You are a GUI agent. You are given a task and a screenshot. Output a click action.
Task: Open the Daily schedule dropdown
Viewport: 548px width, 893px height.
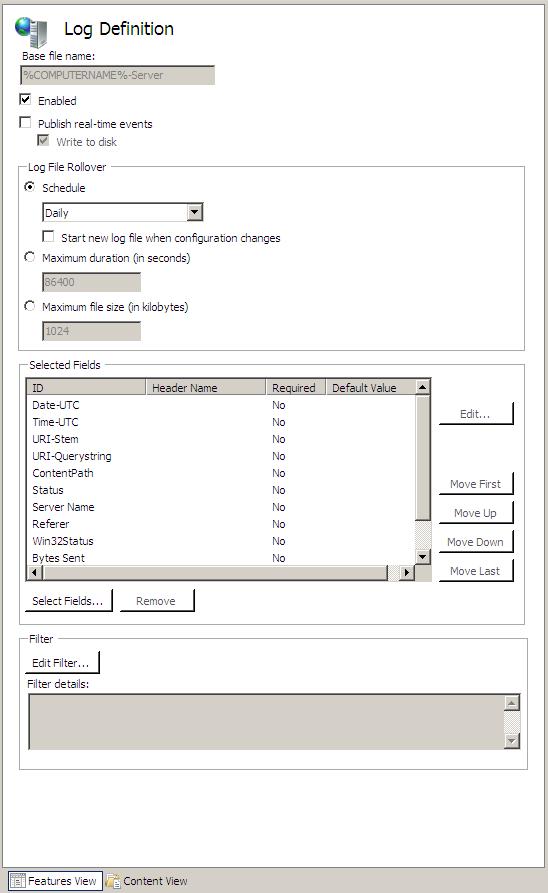pos(195,212)
